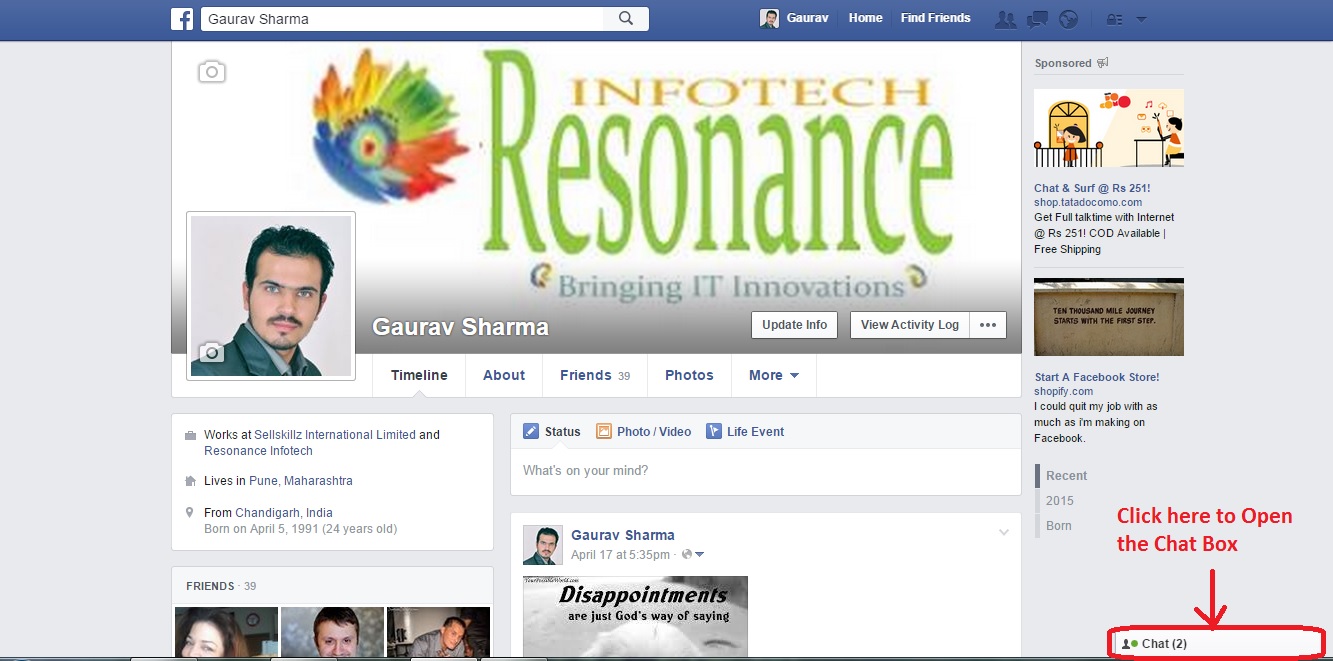Click the Pune, Maharashtra link
The width and height of the screenshot is (1333, 661).
[x=301, y=481]
